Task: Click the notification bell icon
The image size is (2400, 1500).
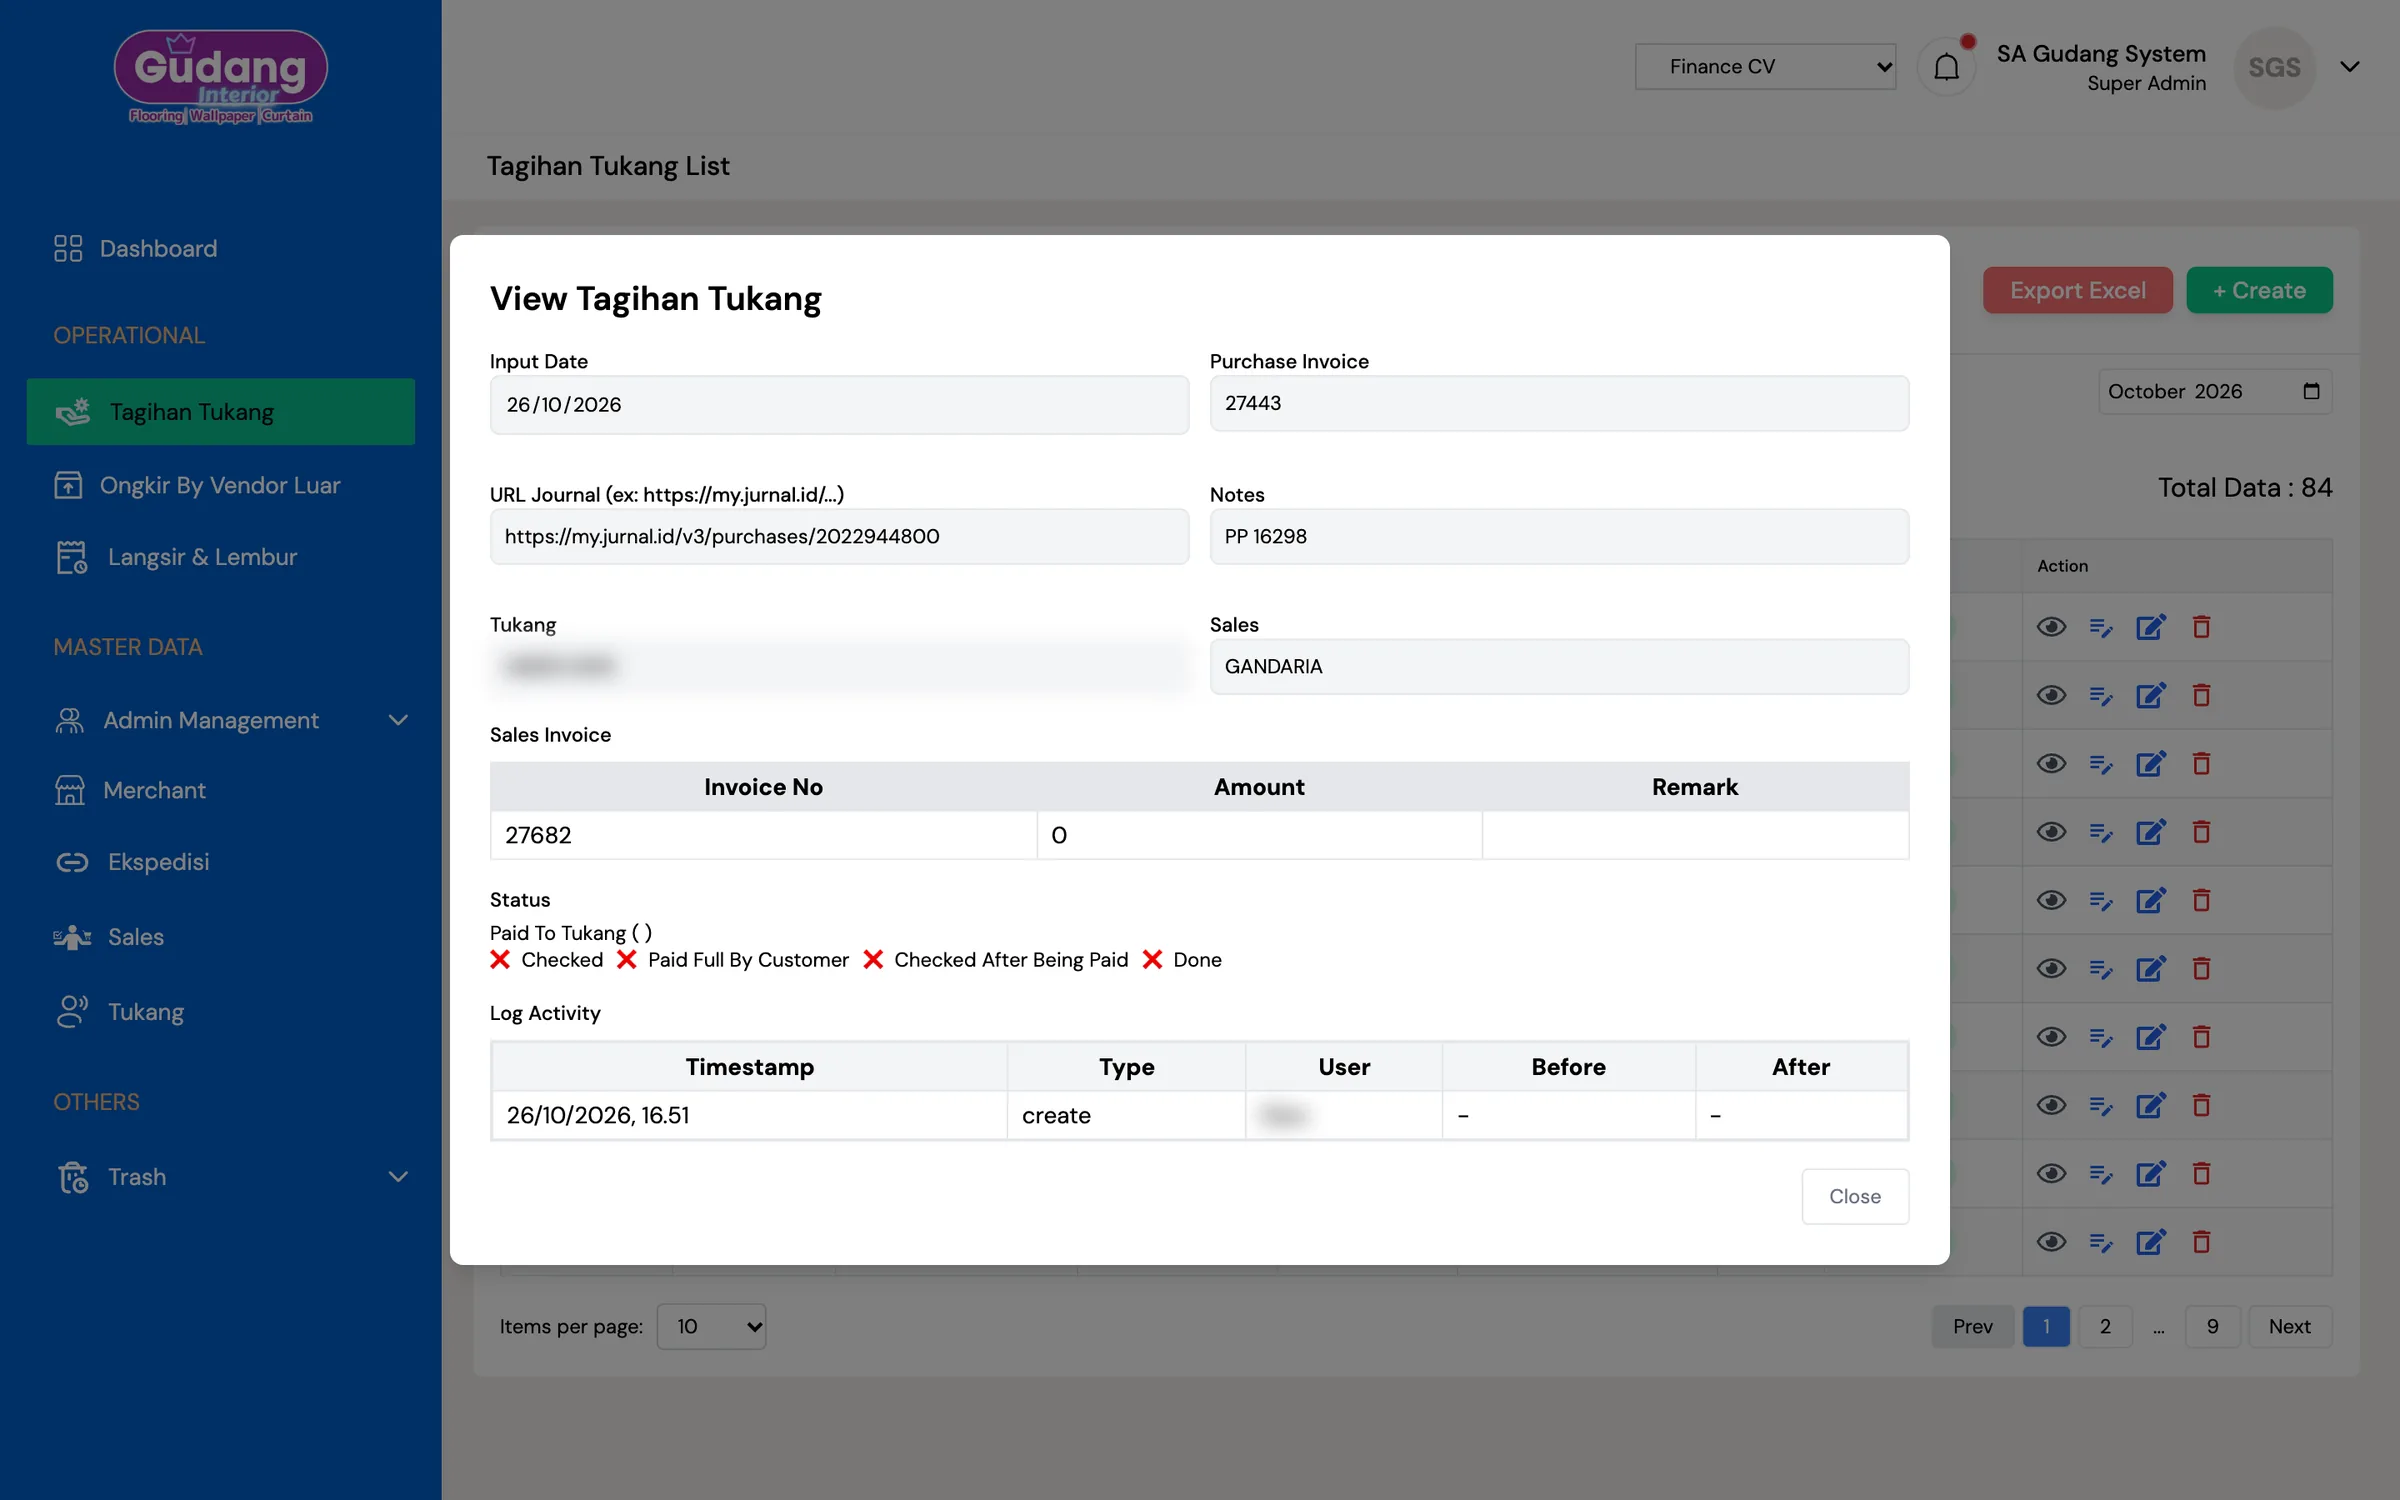Action: [1946, 67]
